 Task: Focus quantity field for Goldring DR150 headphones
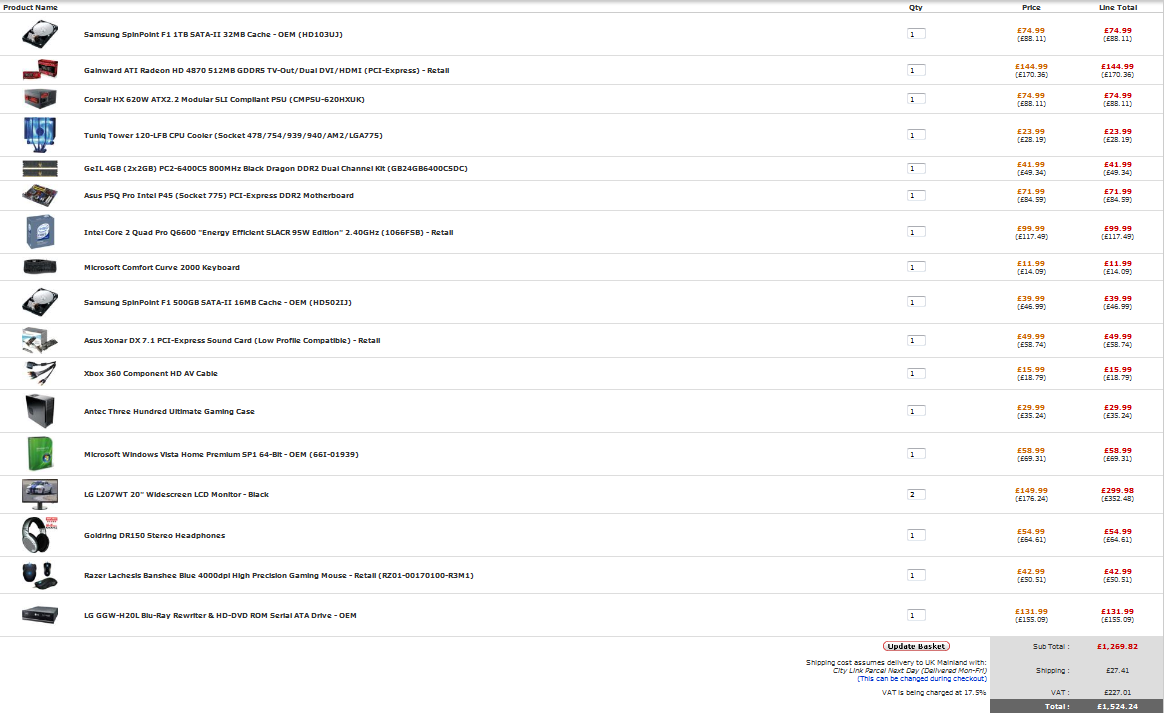pos(916,535)
